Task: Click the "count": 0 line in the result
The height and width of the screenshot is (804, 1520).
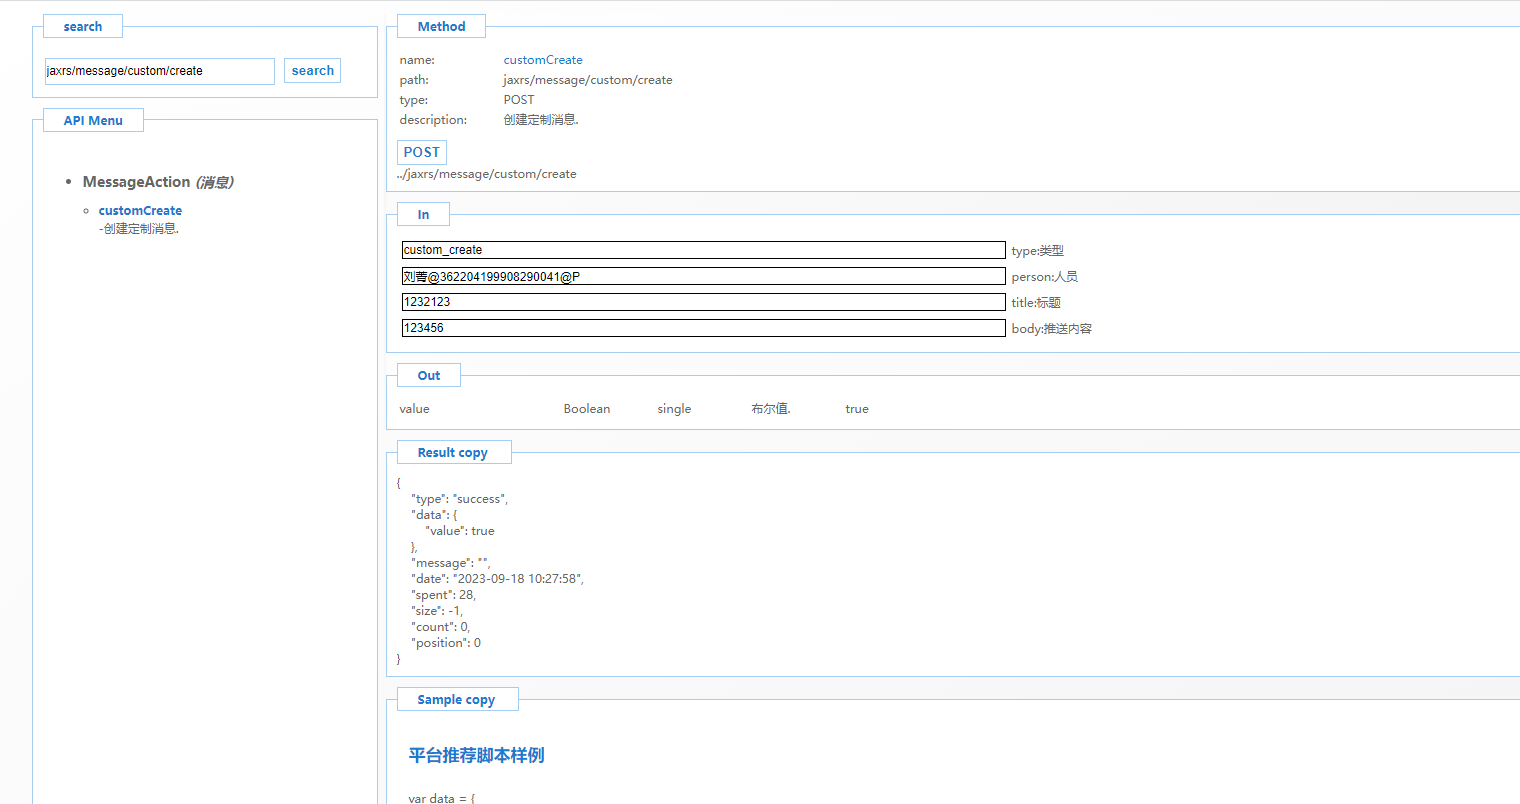Action: 440,627
